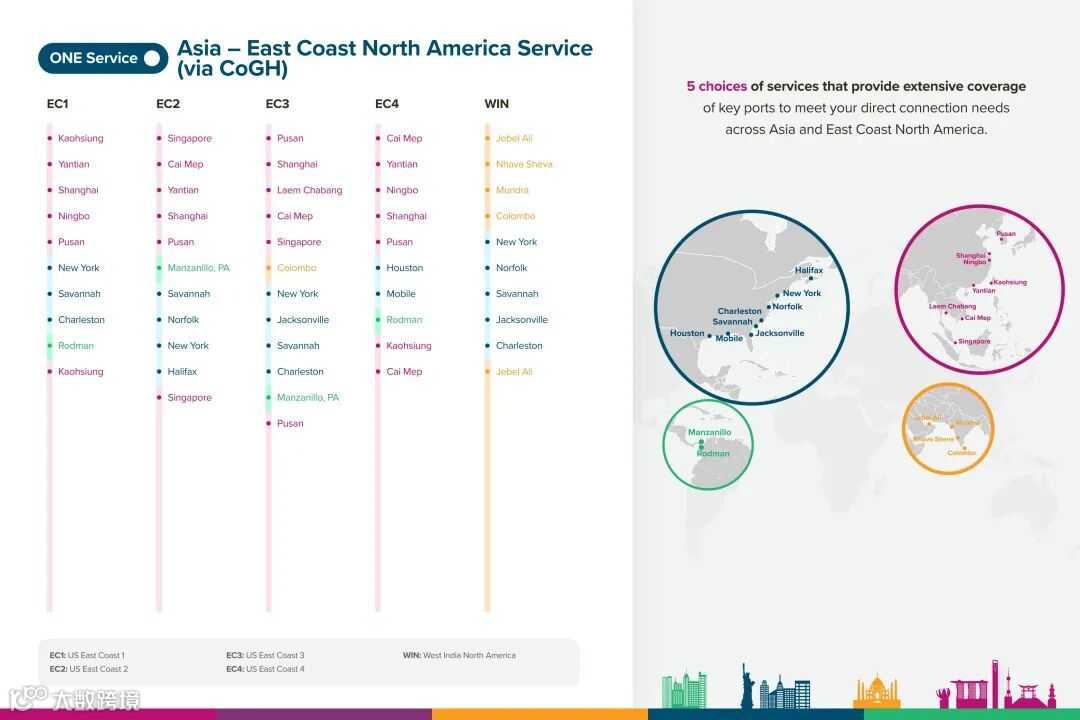1080x720 pixels.
Task: Click the Rodman label on the green map
Action: [712, 453]
